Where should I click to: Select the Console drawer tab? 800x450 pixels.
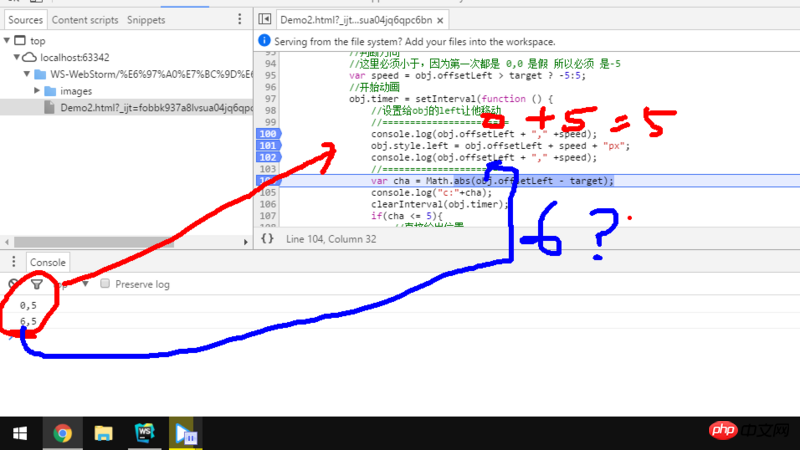coord(47,262)
